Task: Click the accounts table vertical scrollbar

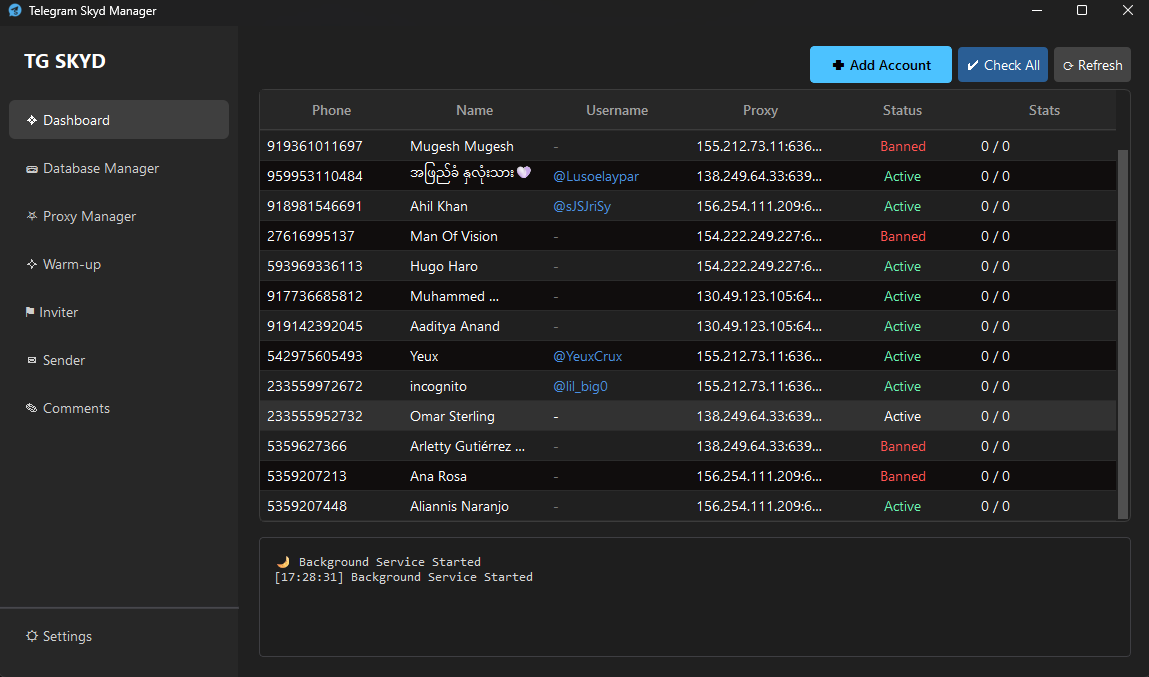Action: 1122,330
